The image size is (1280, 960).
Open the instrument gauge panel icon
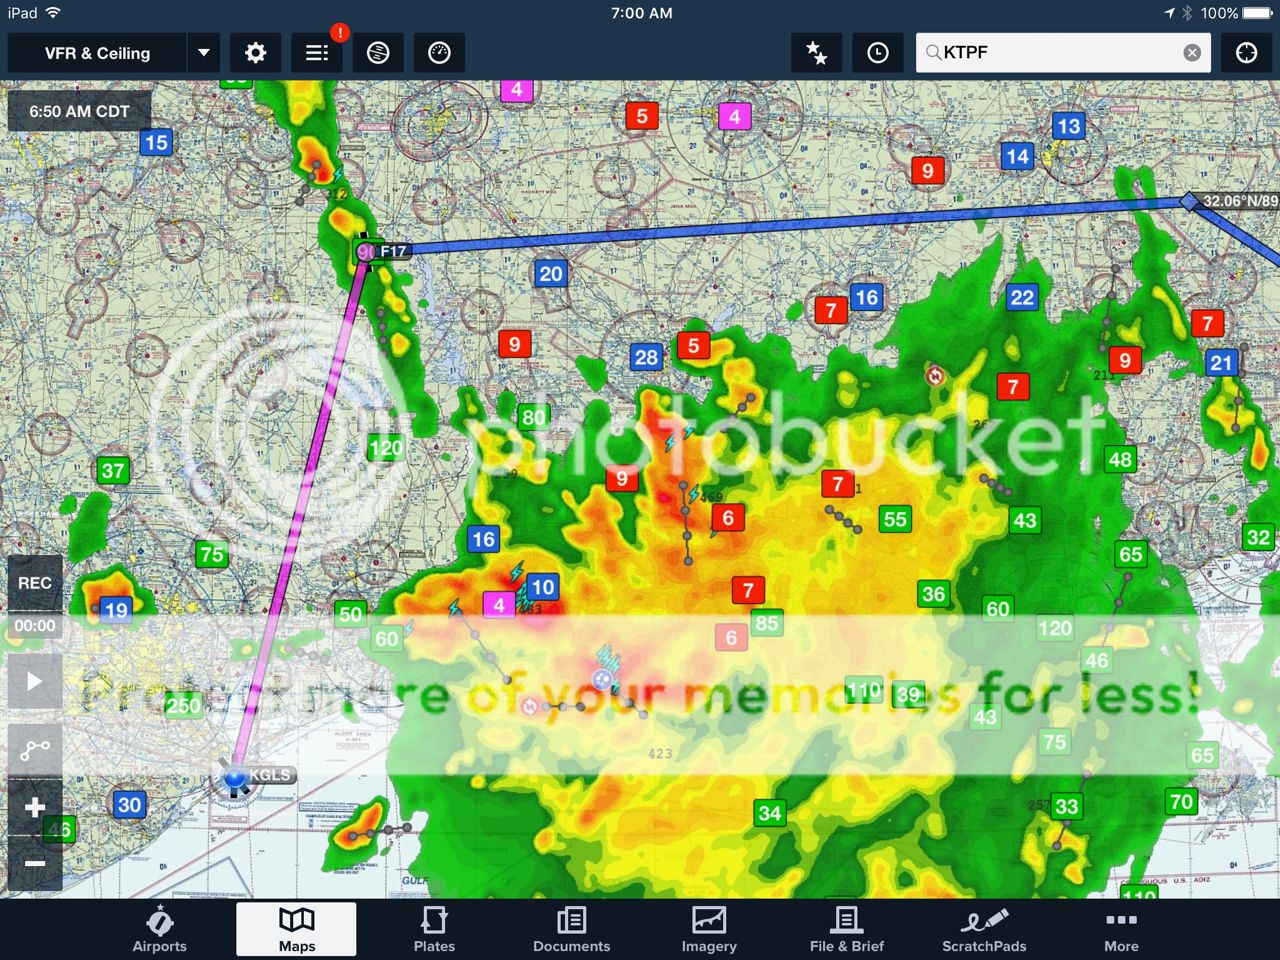coord(439,53)
